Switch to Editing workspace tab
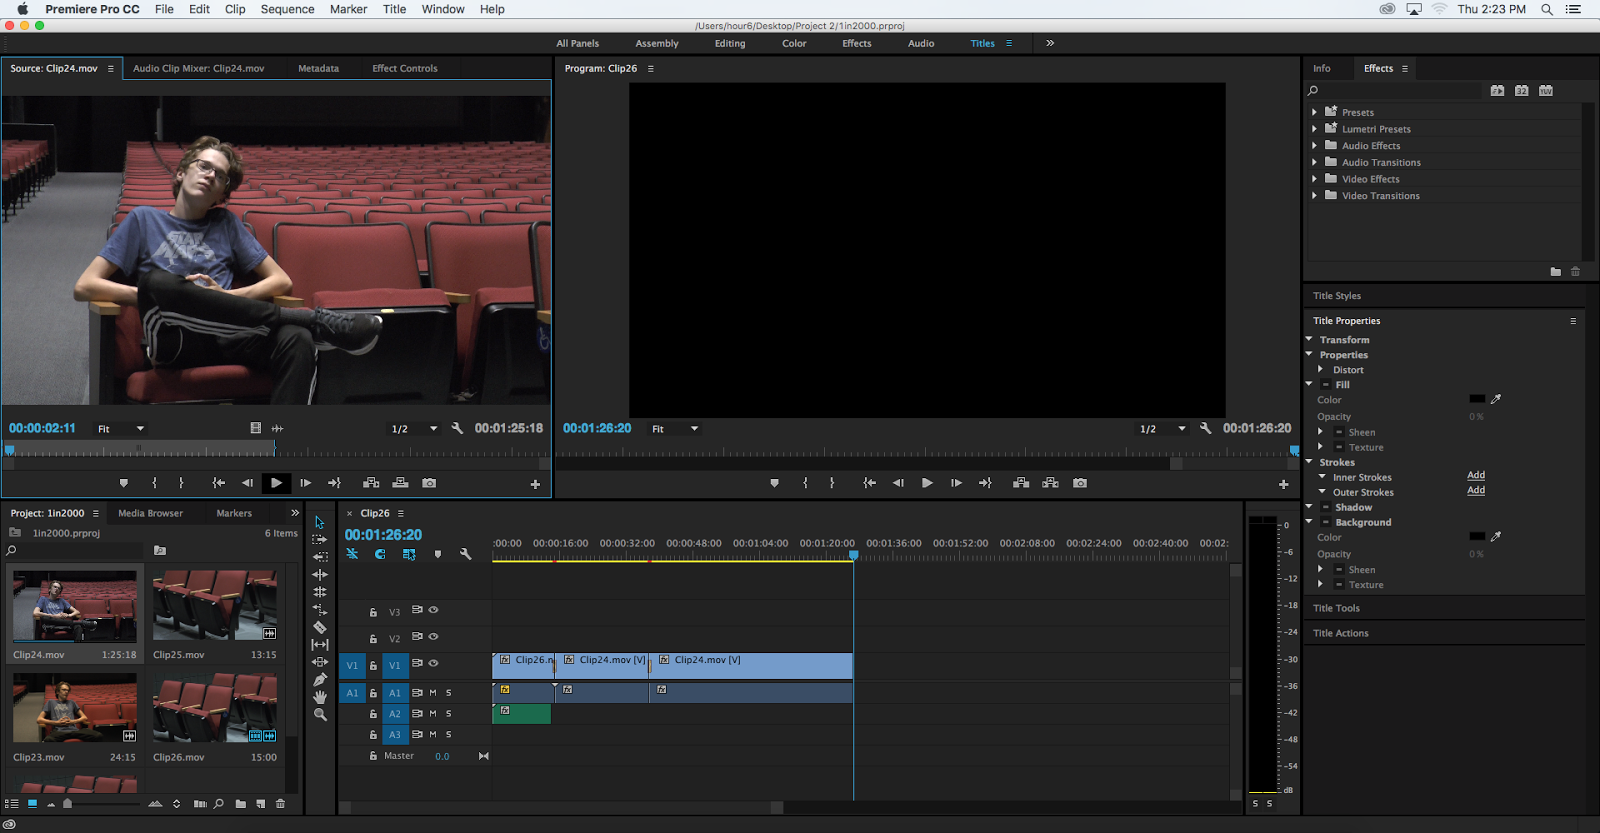The width and height of the screenshot is (1600, 833). (x=730, y=43)
